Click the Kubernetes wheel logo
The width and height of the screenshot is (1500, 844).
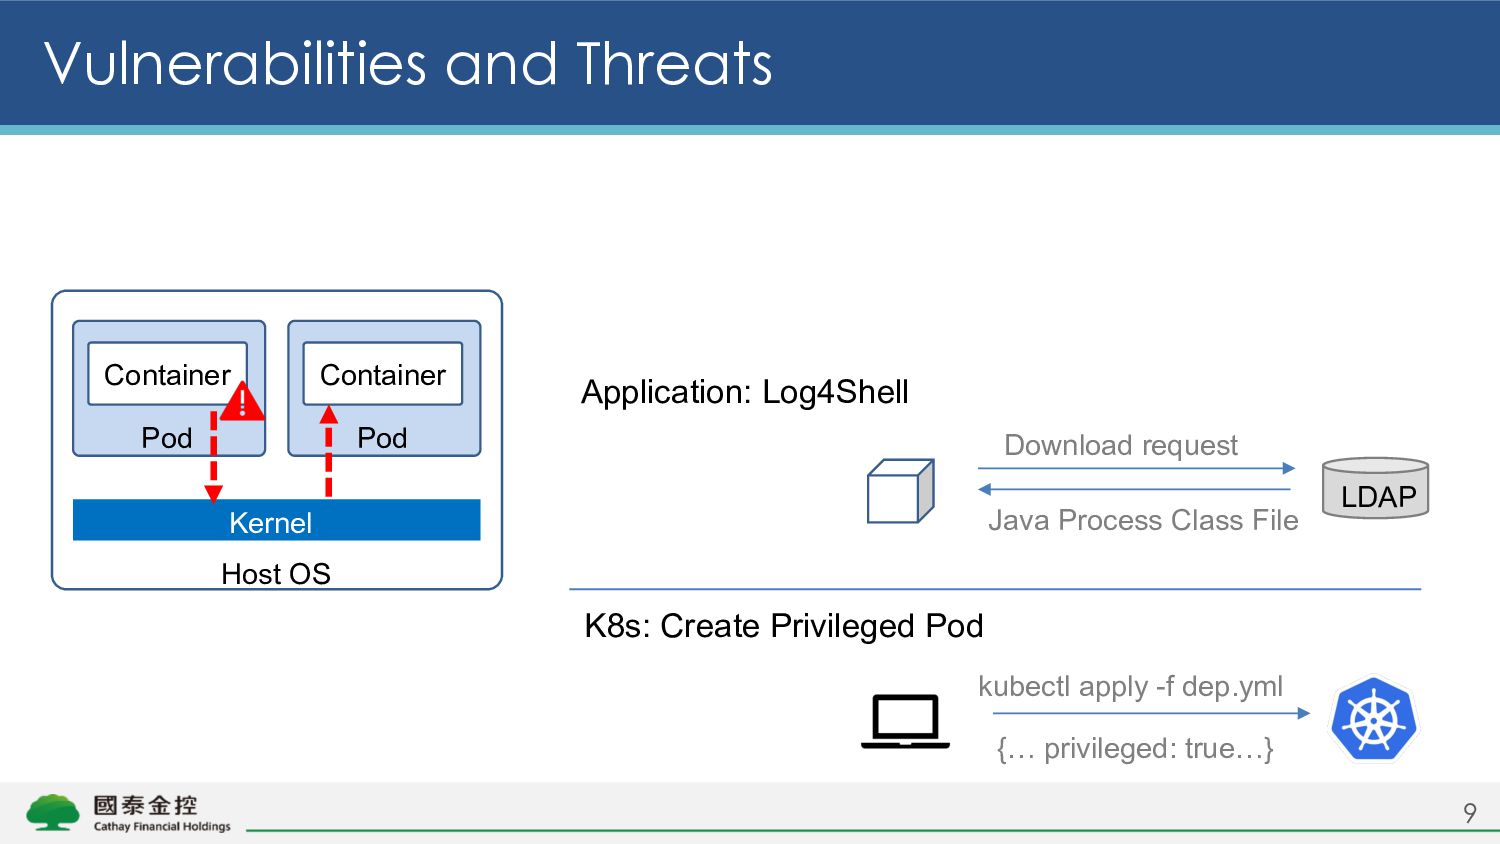1374,720
